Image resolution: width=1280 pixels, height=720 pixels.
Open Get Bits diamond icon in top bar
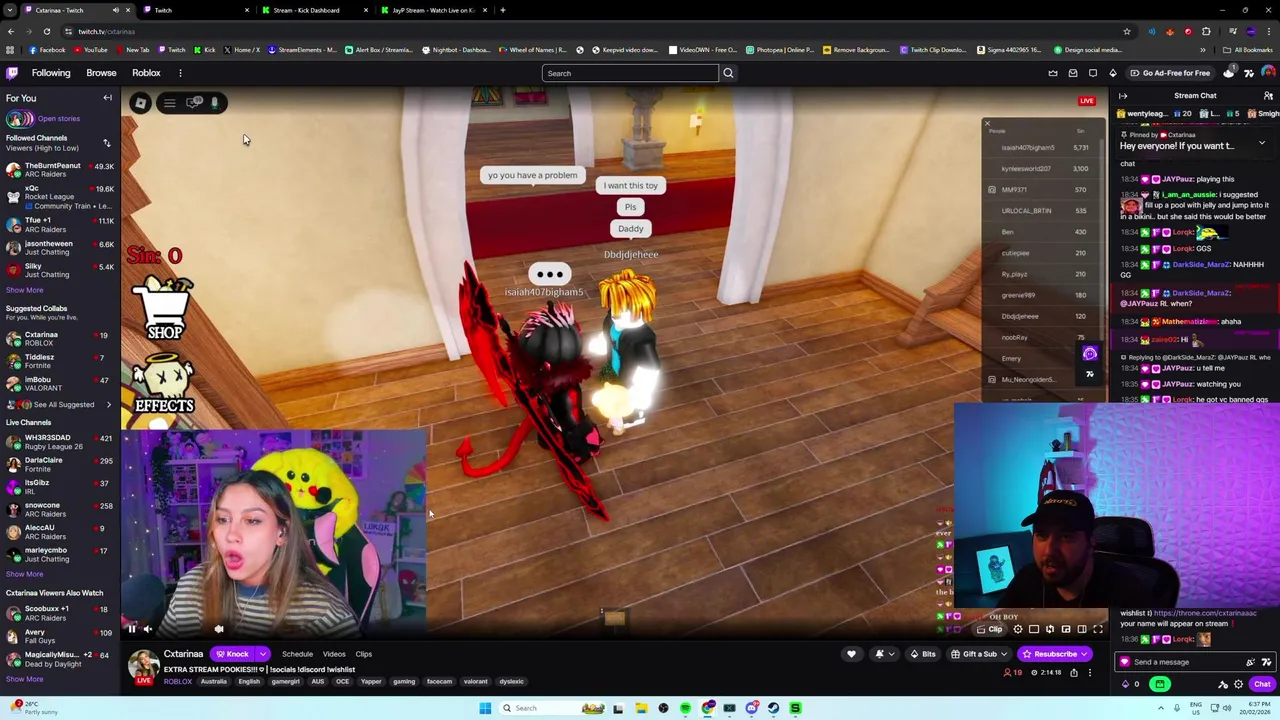(x=1113, y=73)
